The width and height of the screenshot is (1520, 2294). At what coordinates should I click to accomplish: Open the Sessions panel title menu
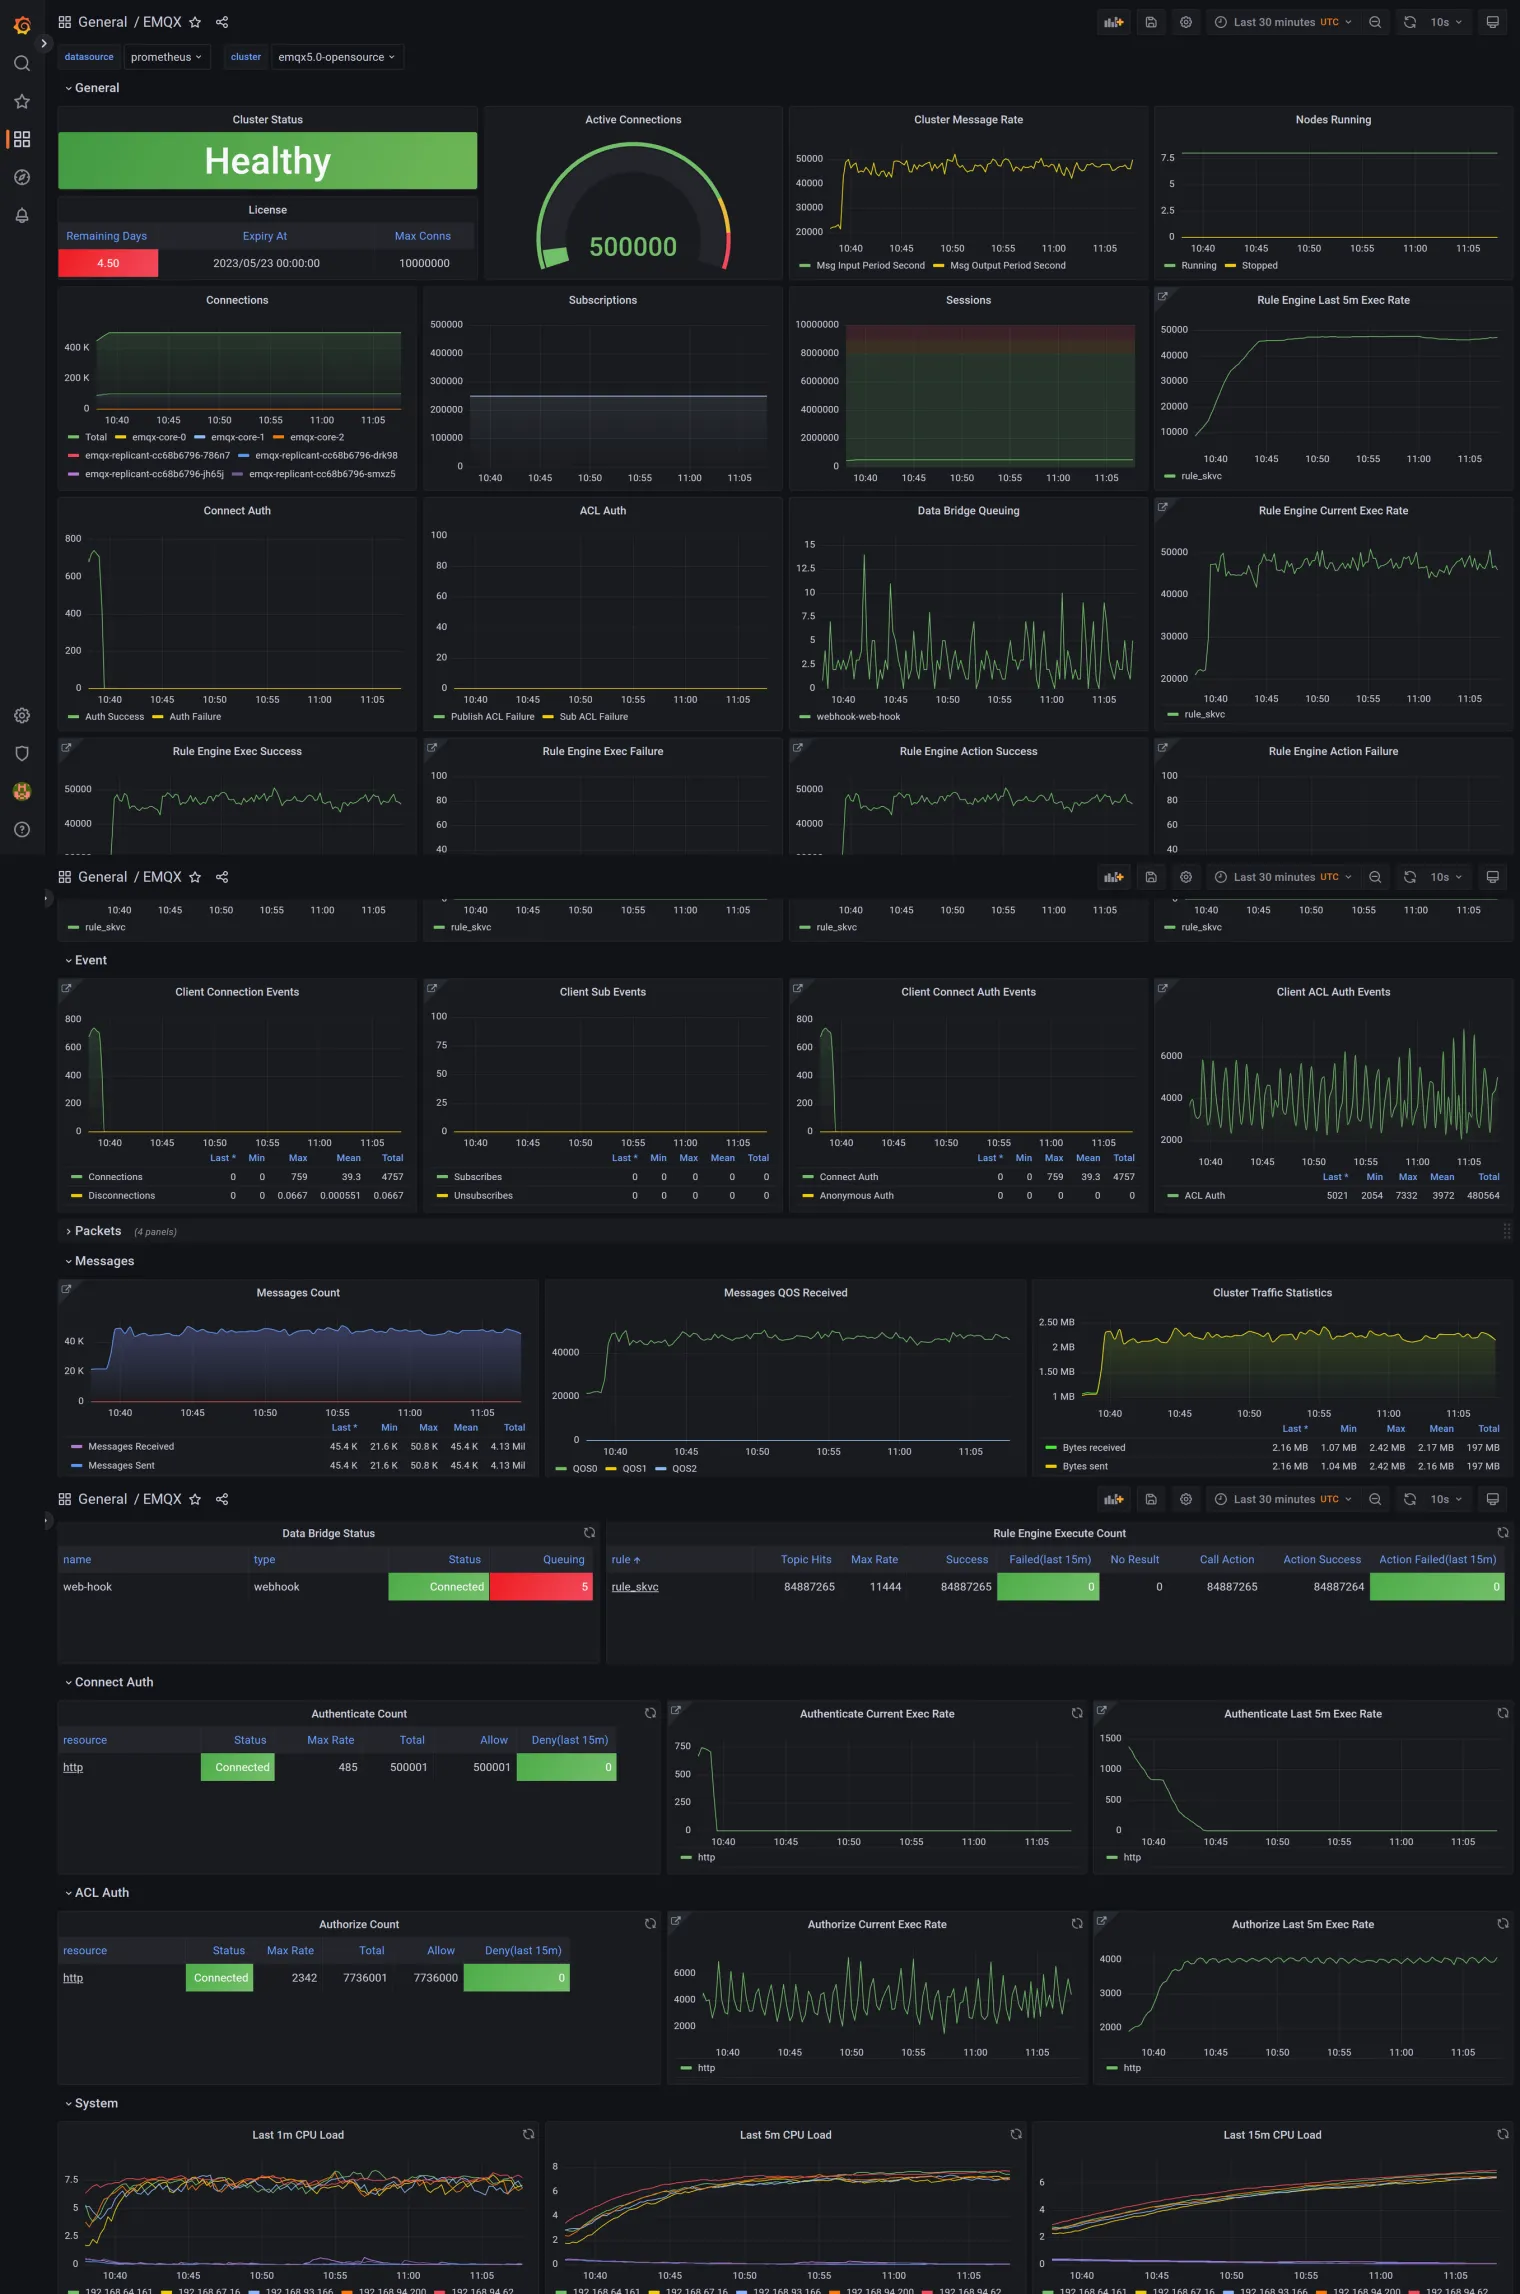(x=968, y=300)
